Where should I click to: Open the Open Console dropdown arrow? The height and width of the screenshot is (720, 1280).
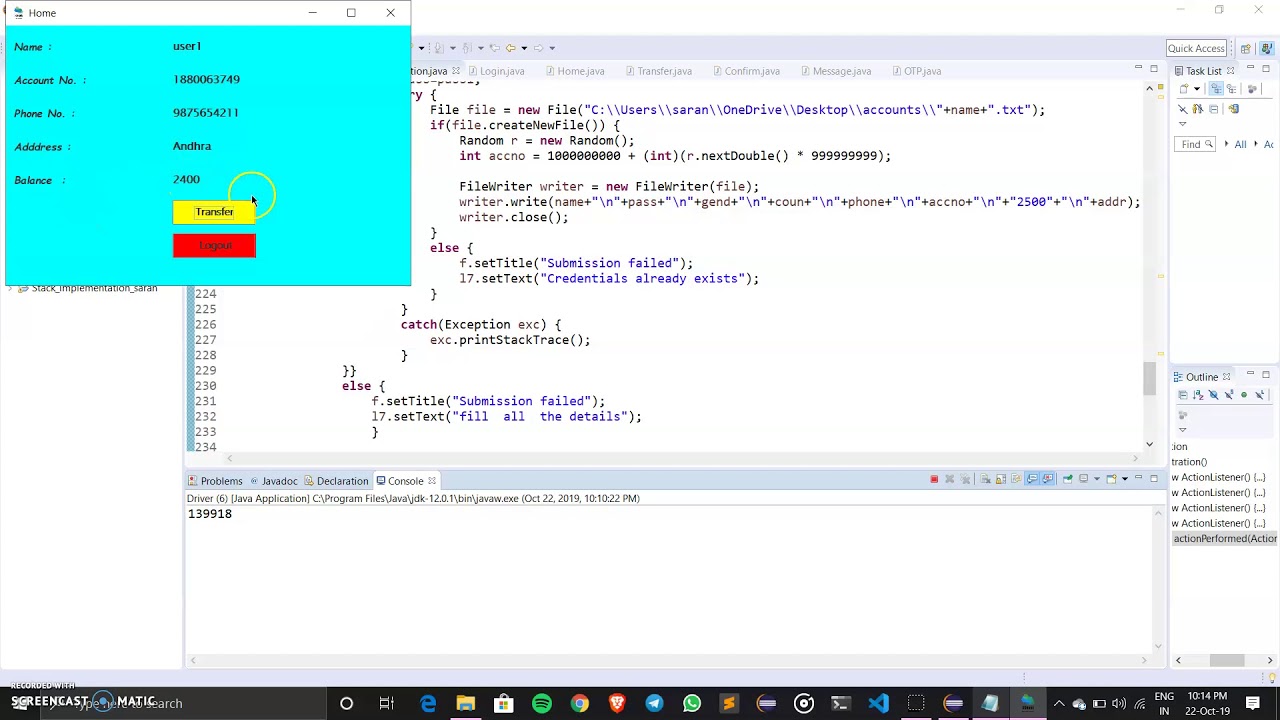click(1125, 479)
